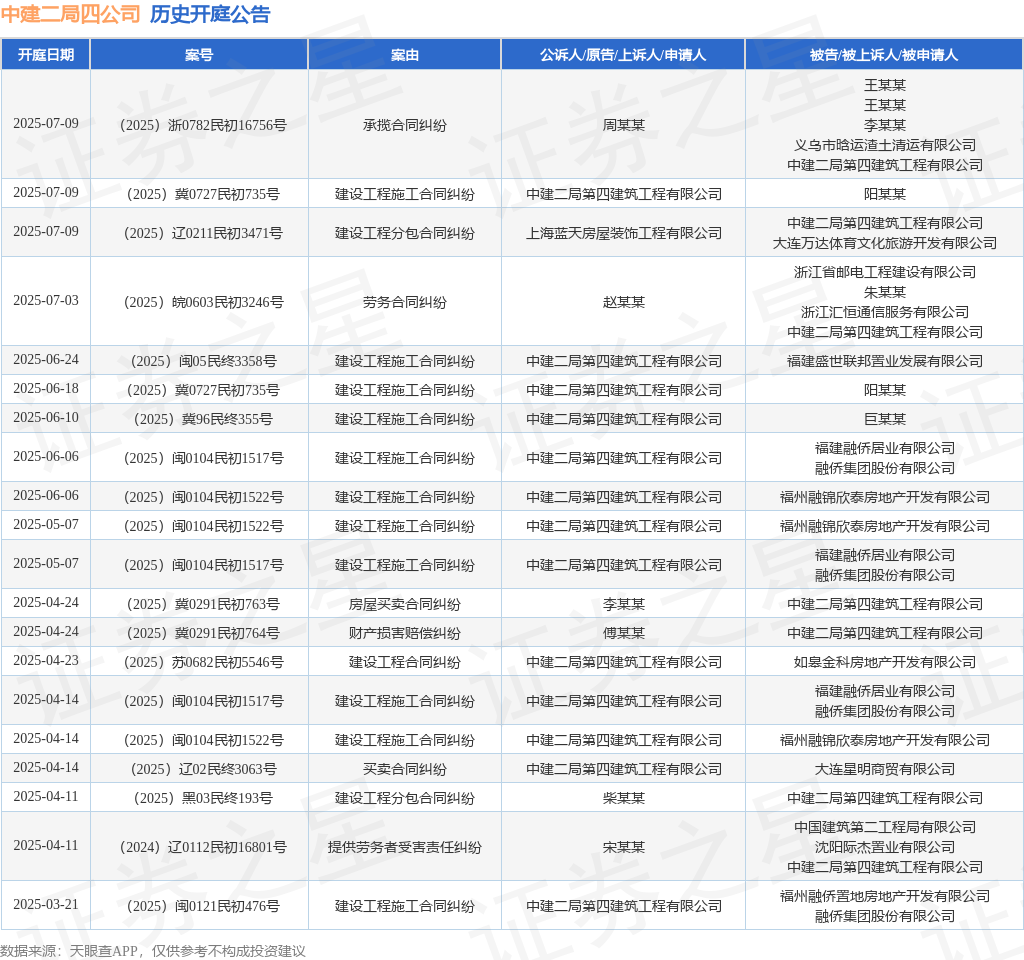Click date 2025-06-24

pos(46,360)
